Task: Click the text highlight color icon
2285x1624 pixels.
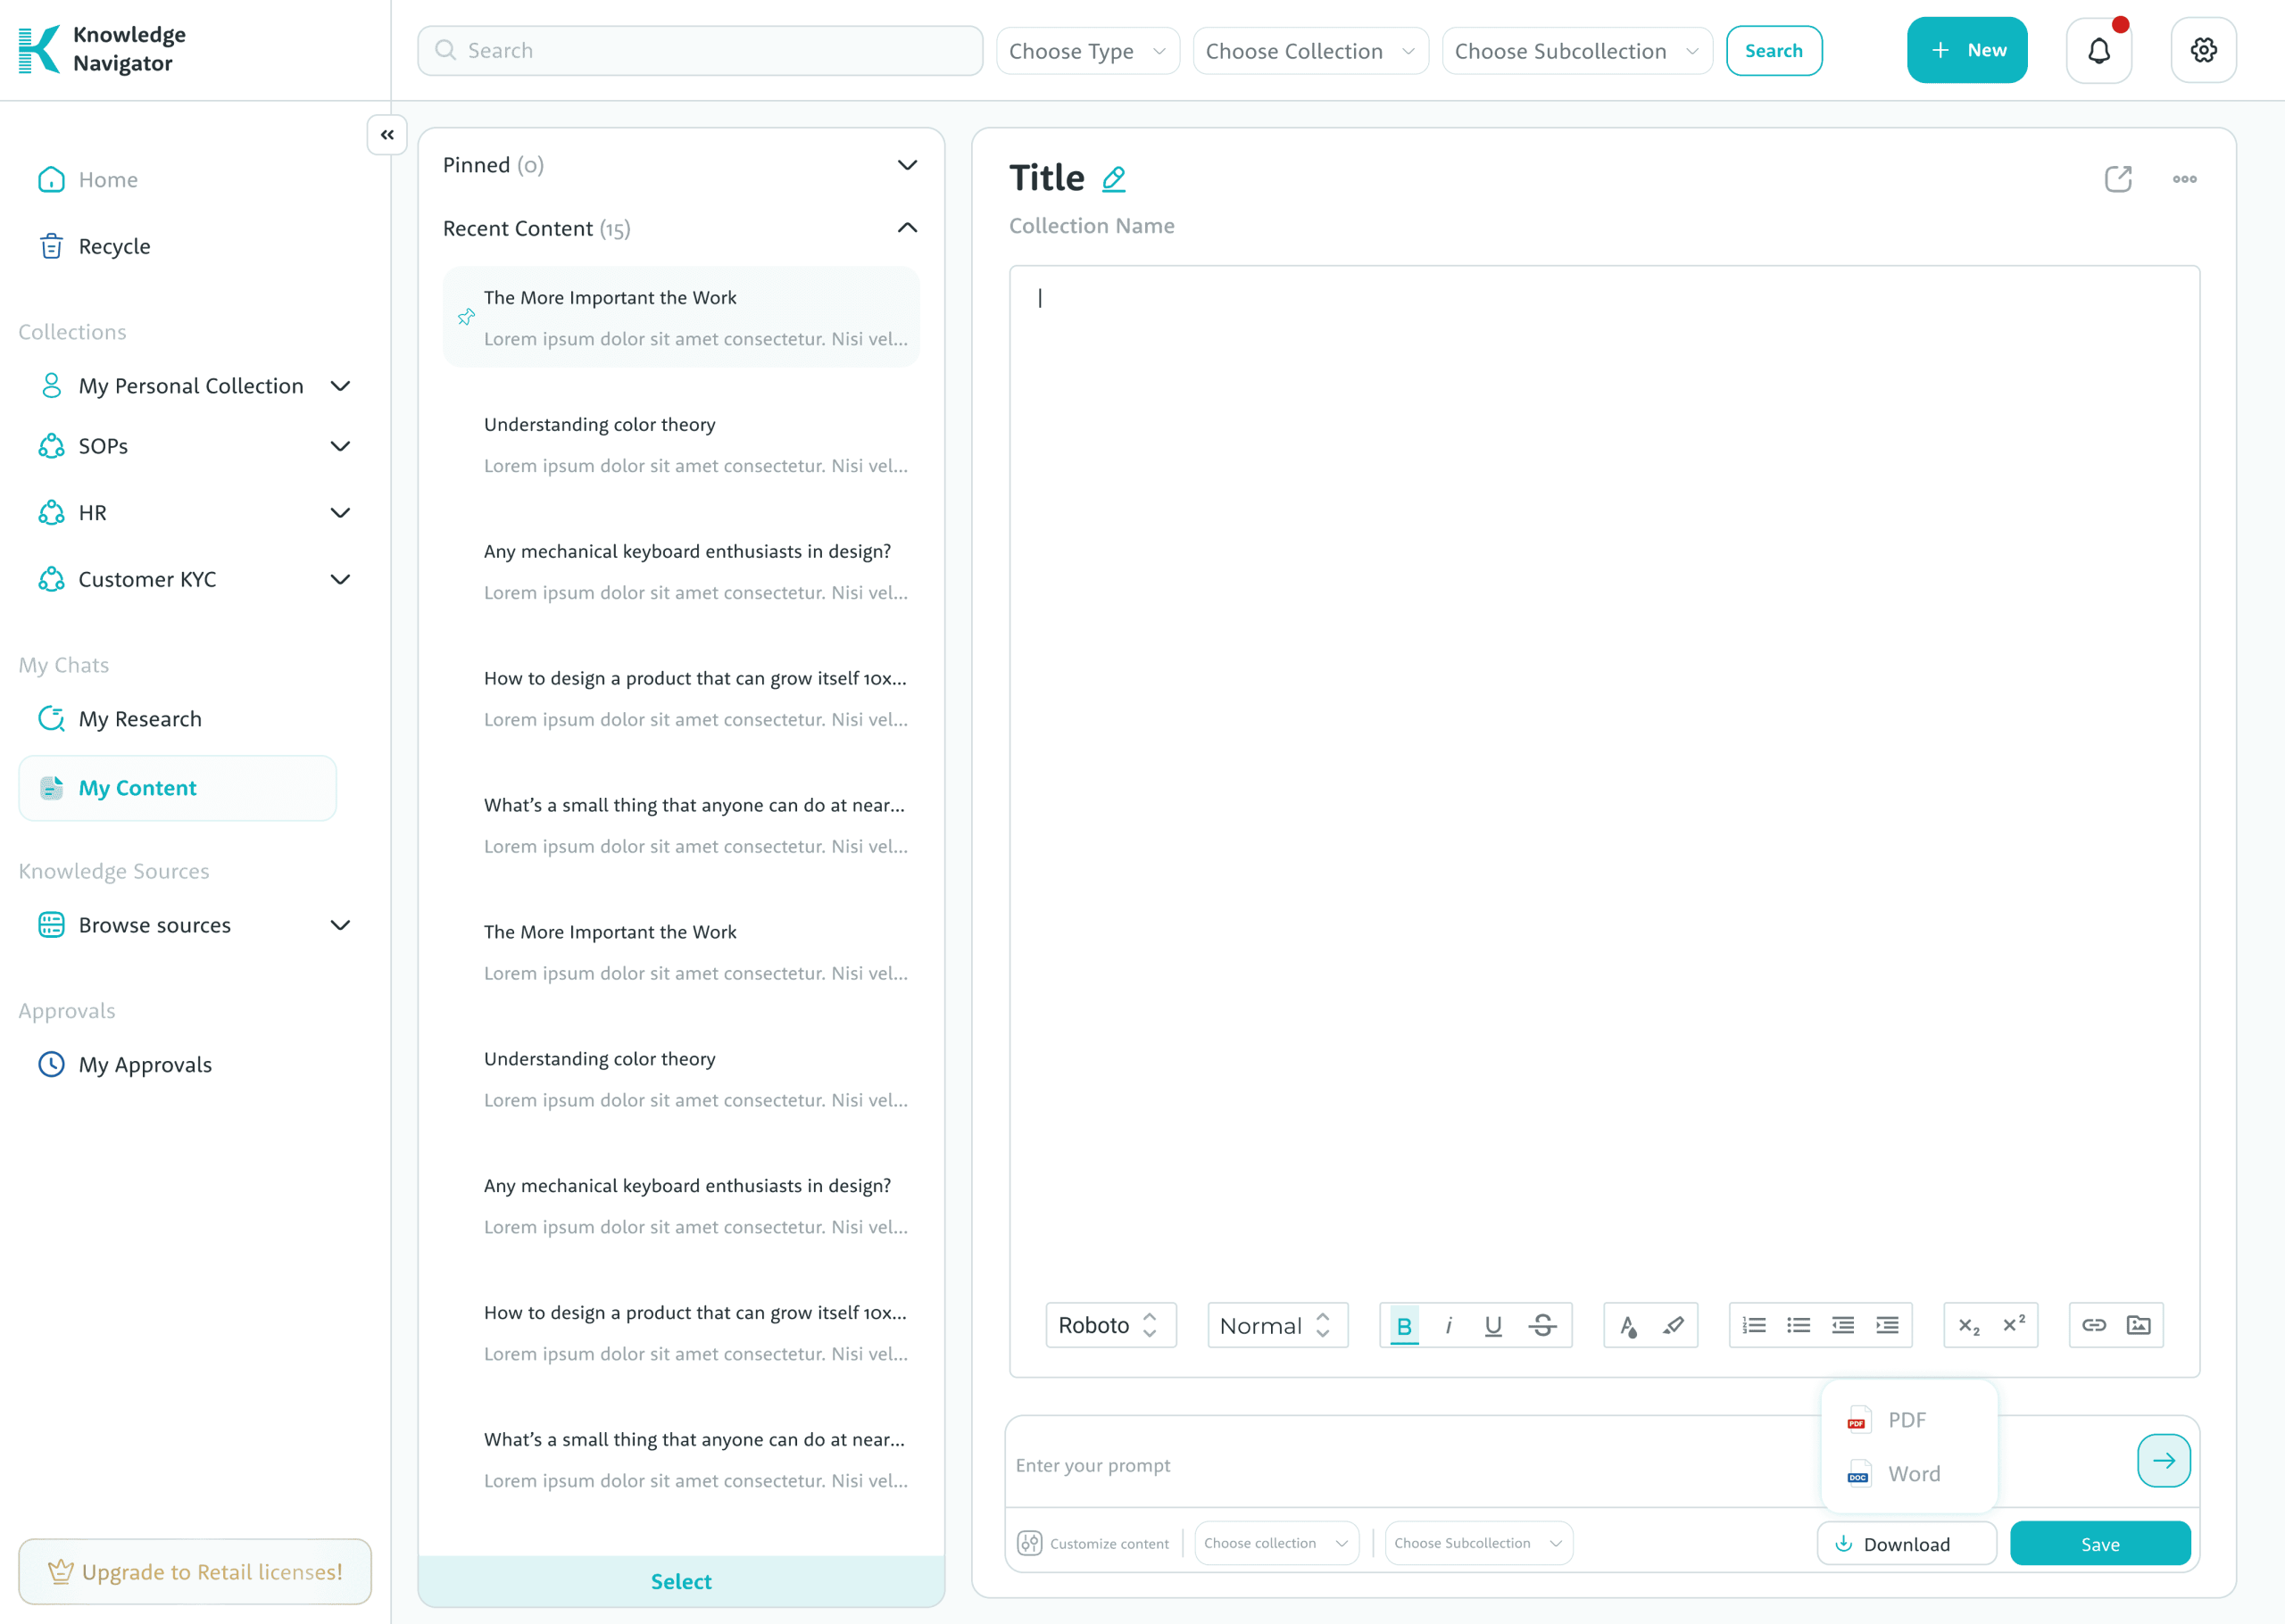Action: click(x=1673, y=1325)
